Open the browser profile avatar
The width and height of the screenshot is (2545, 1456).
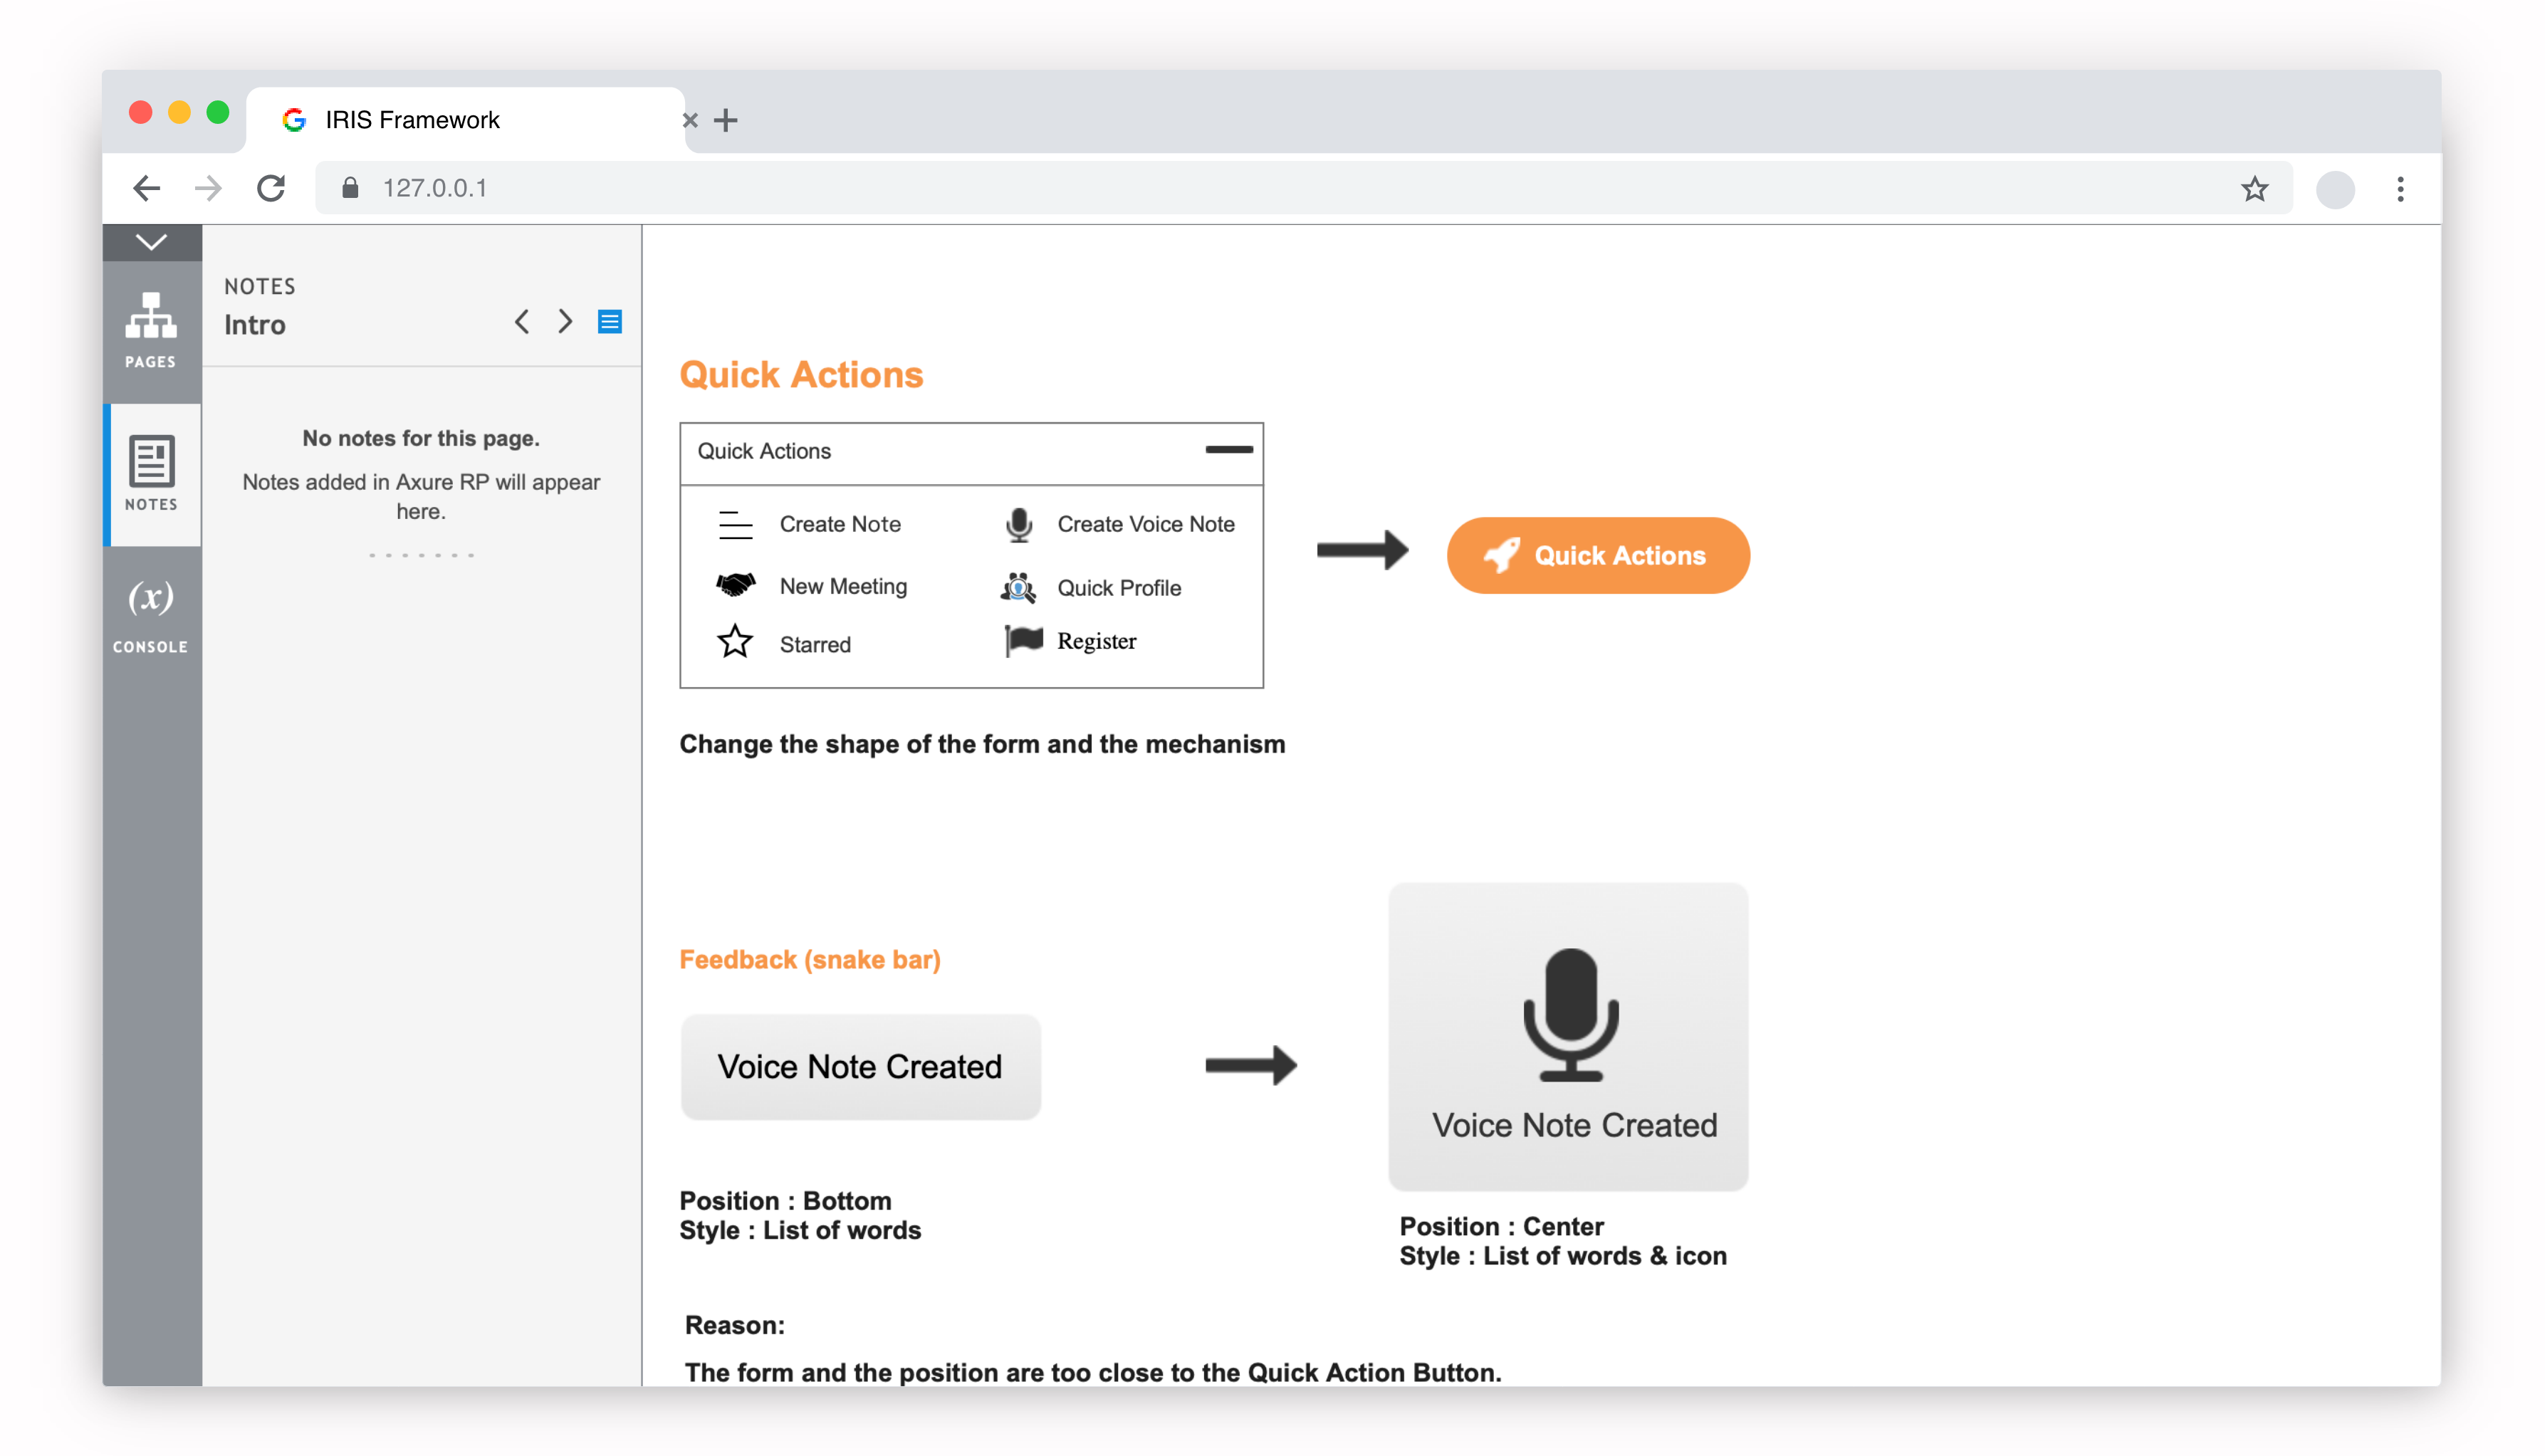pyautogui.click(x=2335, y=189)
